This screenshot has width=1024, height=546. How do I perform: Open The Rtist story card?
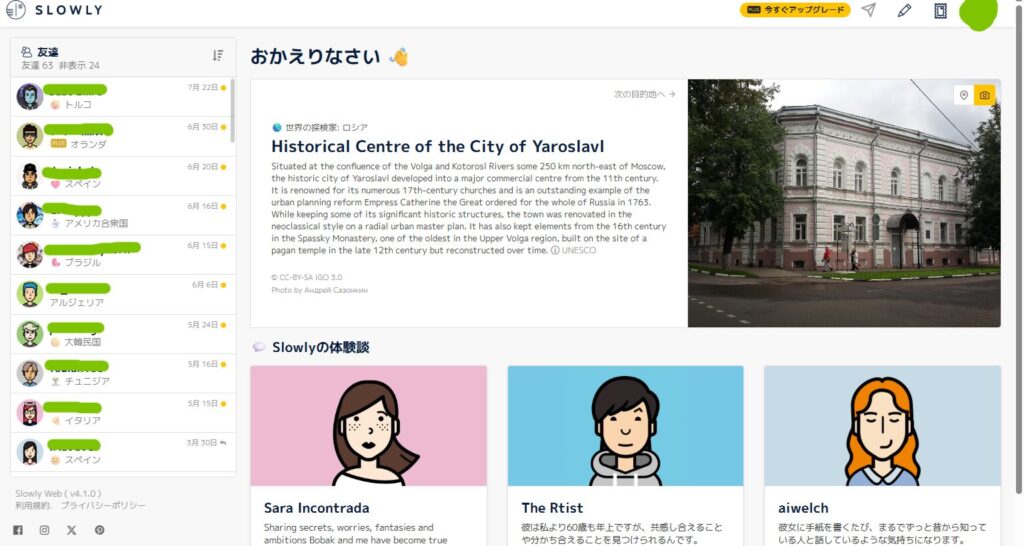[625, 456]
